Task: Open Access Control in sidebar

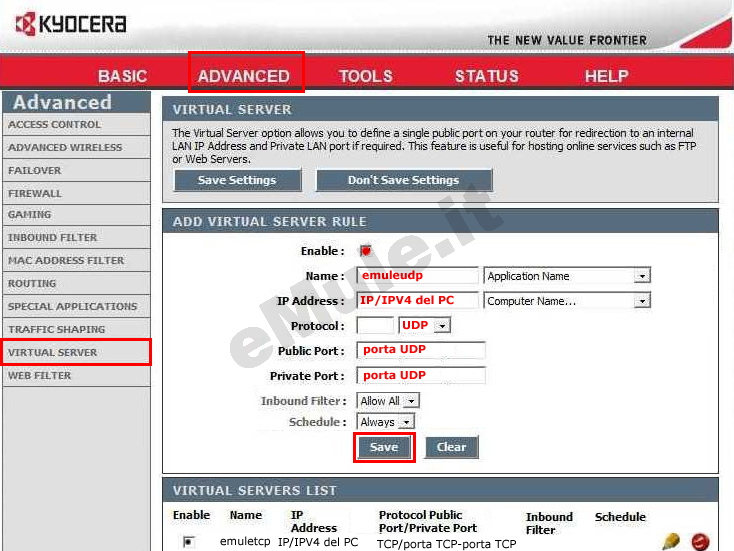Action: (x=76, y=125)
